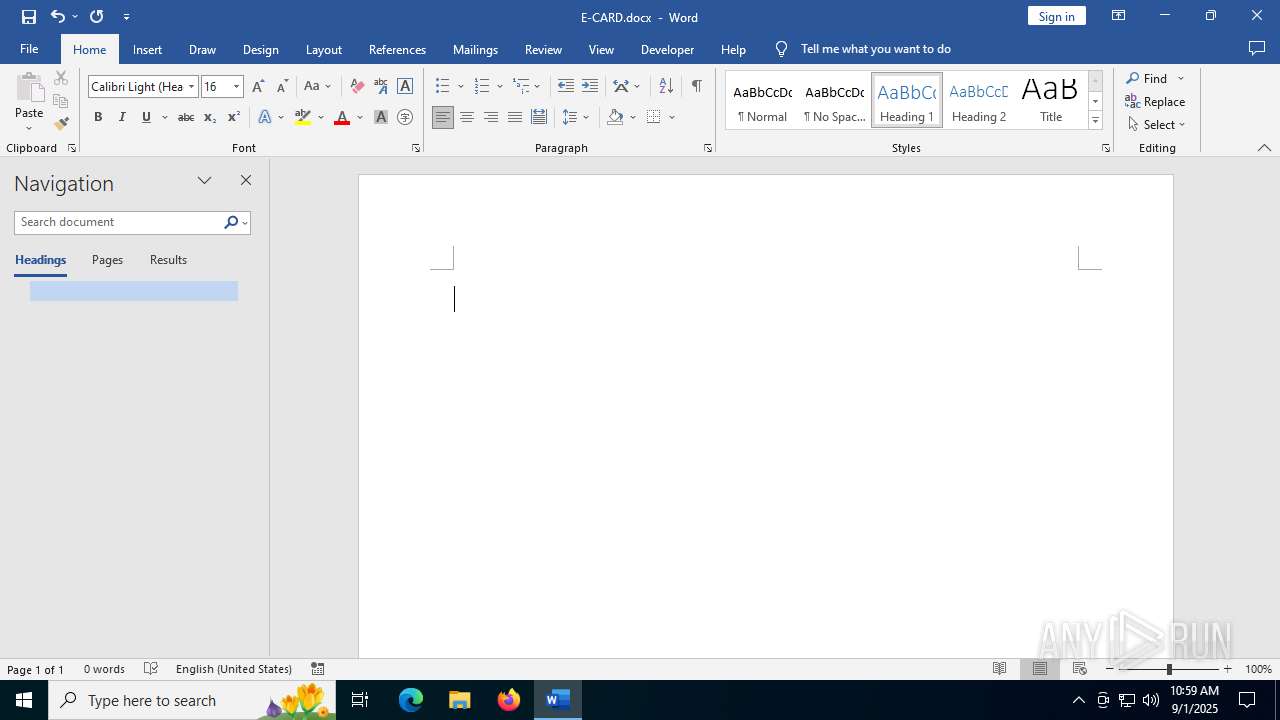Shrink font size with the smaller A icon
Image resolution: width=1280 pixels, height=720 pixels.
282,86
